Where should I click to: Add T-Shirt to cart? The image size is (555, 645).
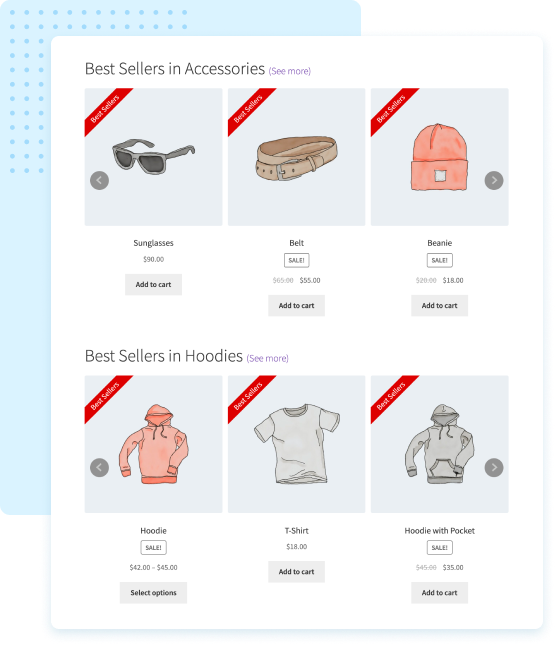tap(296, 571)
